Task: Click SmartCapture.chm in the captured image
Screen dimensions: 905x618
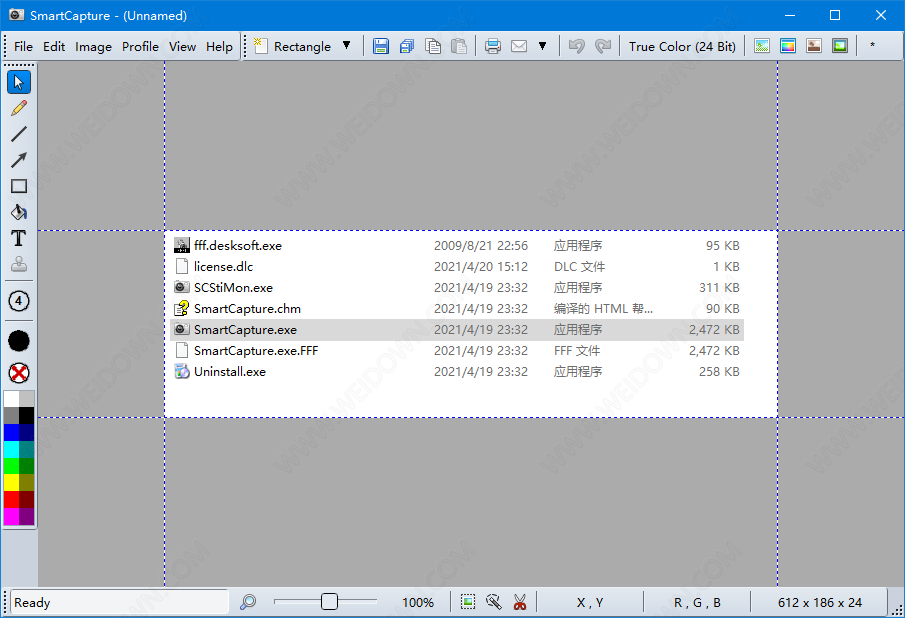Action: 247,309
